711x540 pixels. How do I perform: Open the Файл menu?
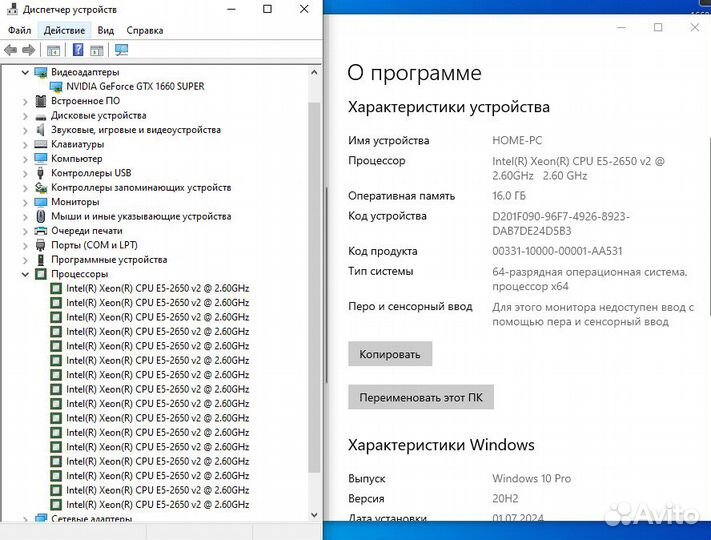[19, 30]
